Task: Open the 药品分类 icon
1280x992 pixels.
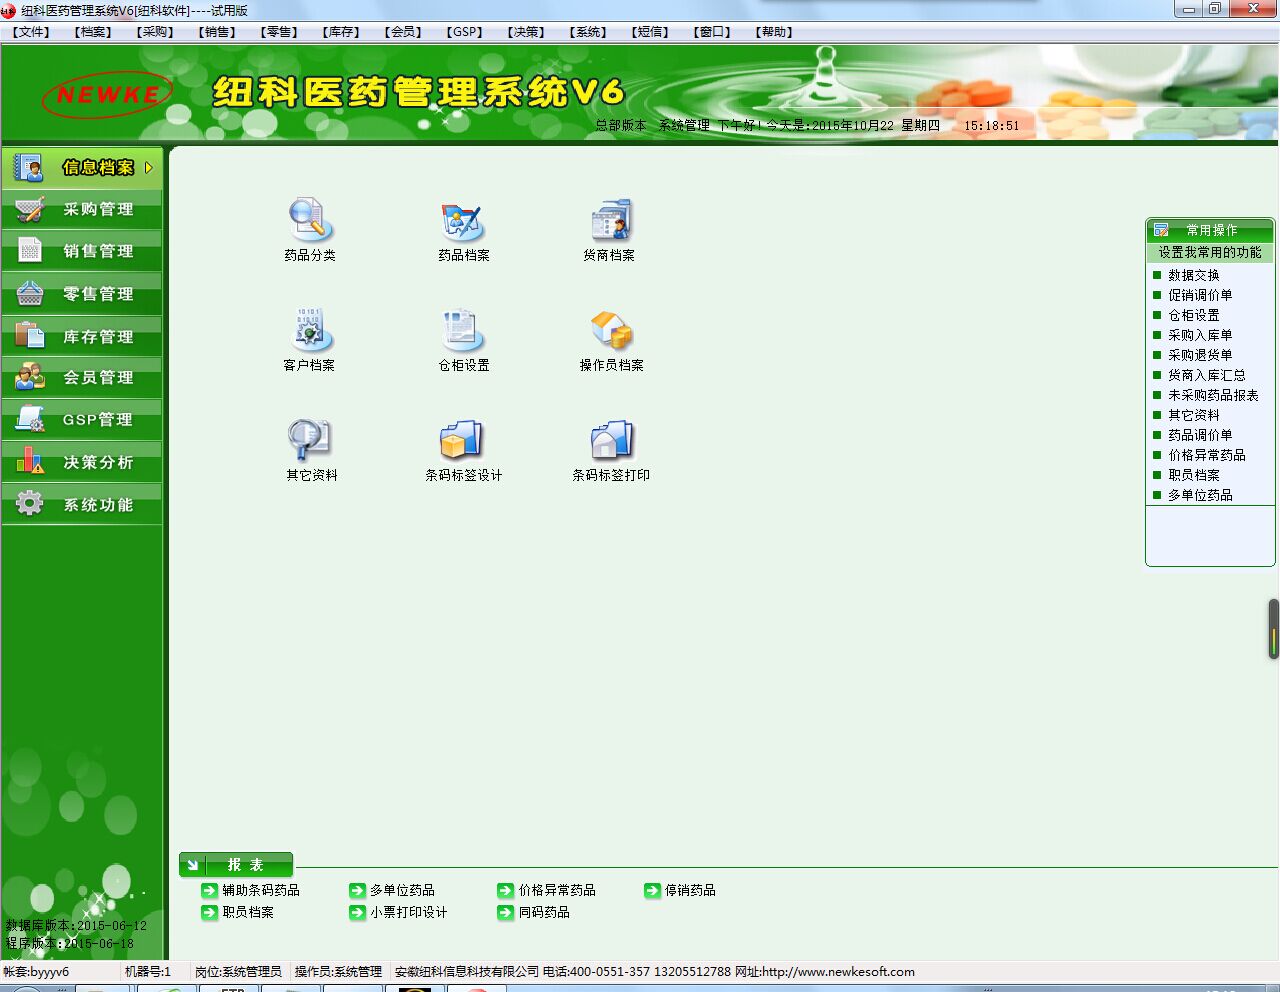Action: [310, 220]
